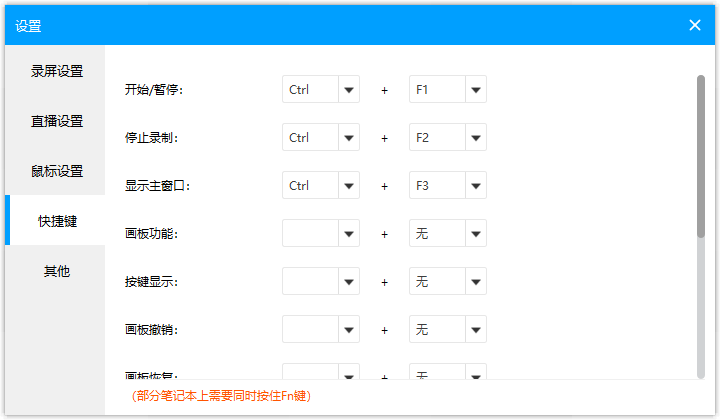Click the 设置 title bar text
This screenshot has height=420, width=720.
click(28, 26)
